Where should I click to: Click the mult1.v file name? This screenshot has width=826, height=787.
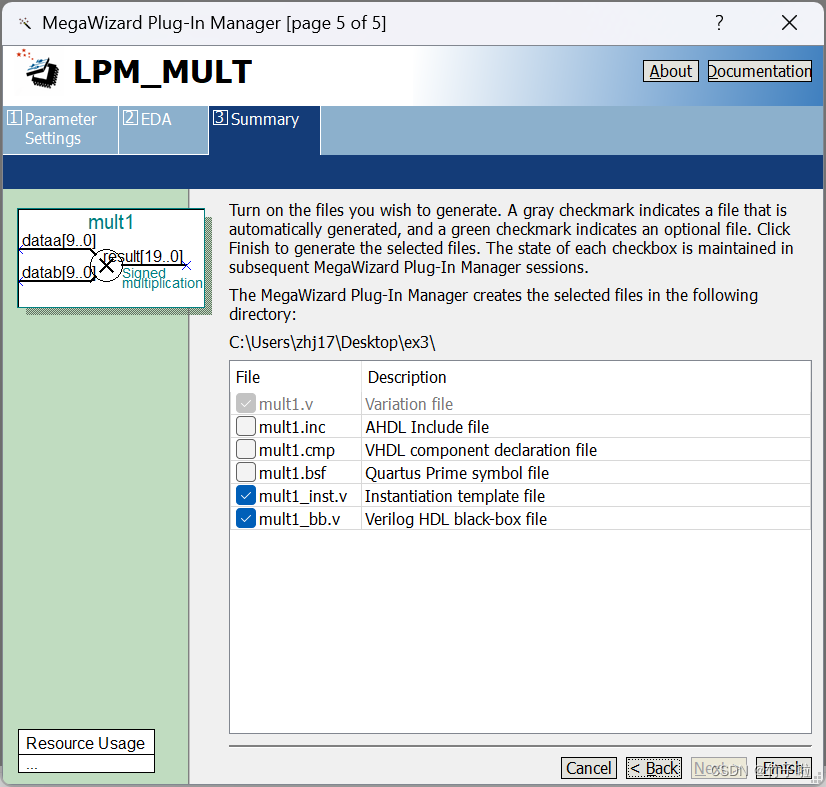[286, 404]
